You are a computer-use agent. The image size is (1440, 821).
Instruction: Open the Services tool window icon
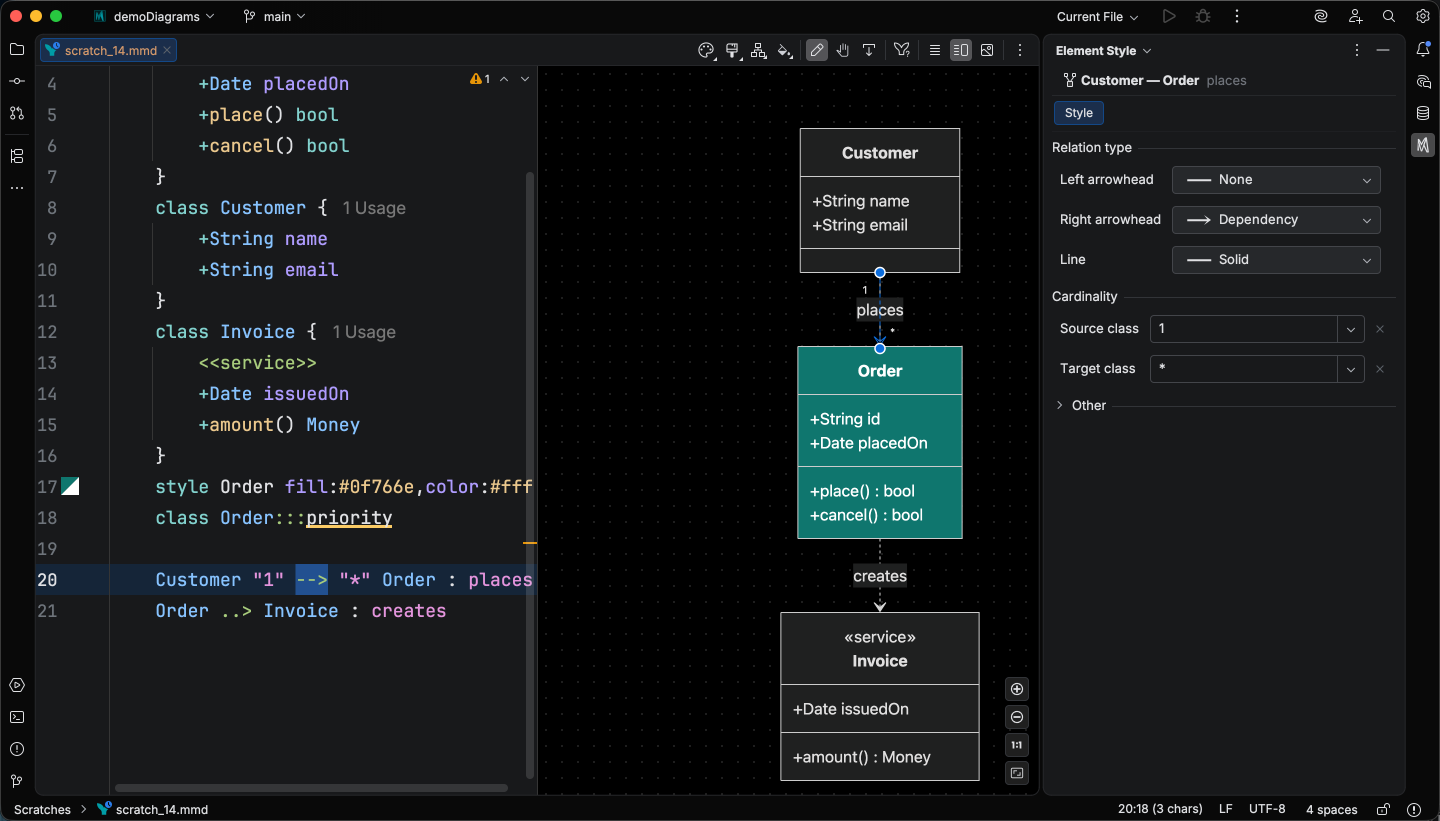[16, 685]
